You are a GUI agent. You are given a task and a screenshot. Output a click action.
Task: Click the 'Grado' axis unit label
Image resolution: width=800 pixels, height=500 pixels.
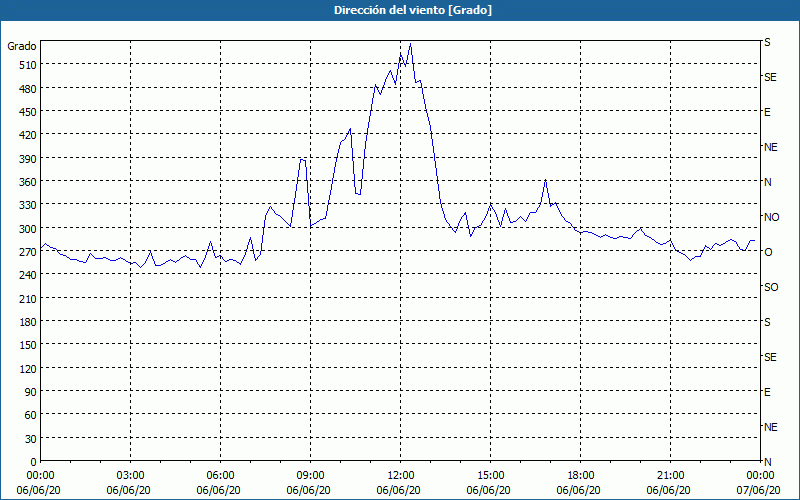click(x=22, y=46)
